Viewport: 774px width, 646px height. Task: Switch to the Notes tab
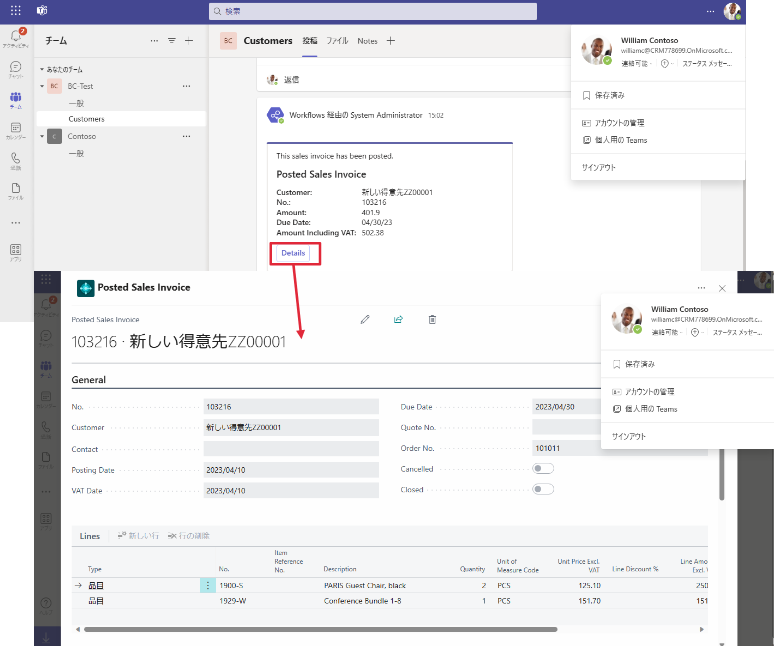click(367, 41)
